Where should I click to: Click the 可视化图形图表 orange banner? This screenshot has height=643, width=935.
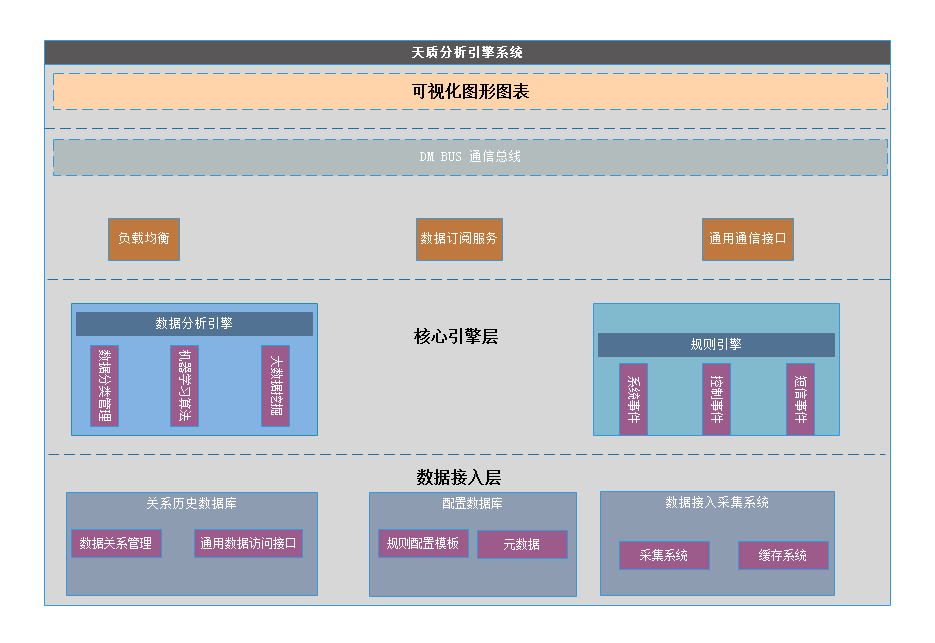click(x=470, y=91)
